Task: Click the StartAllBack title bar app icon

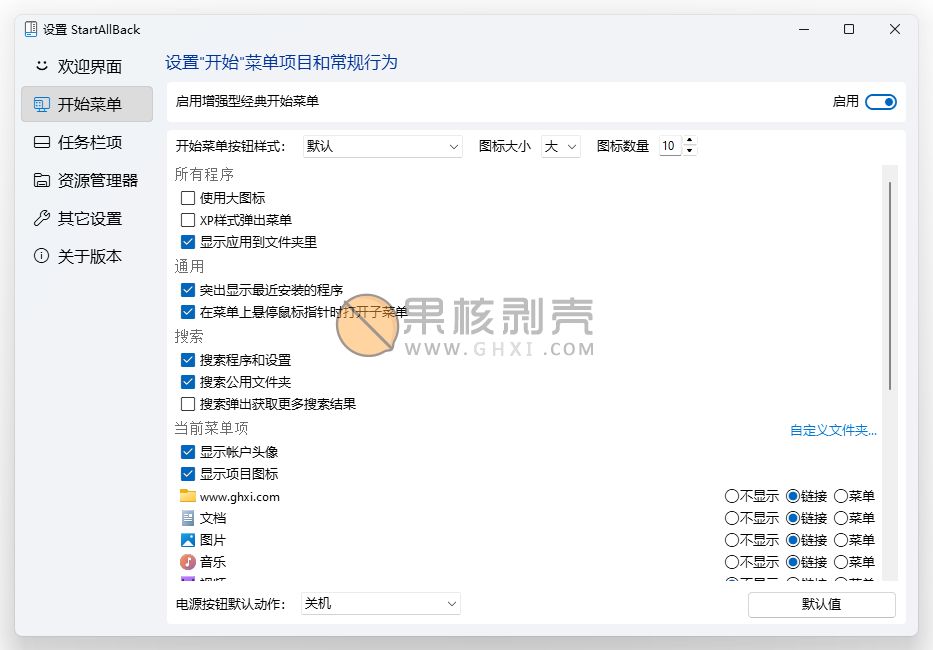Action: point(31,29)
